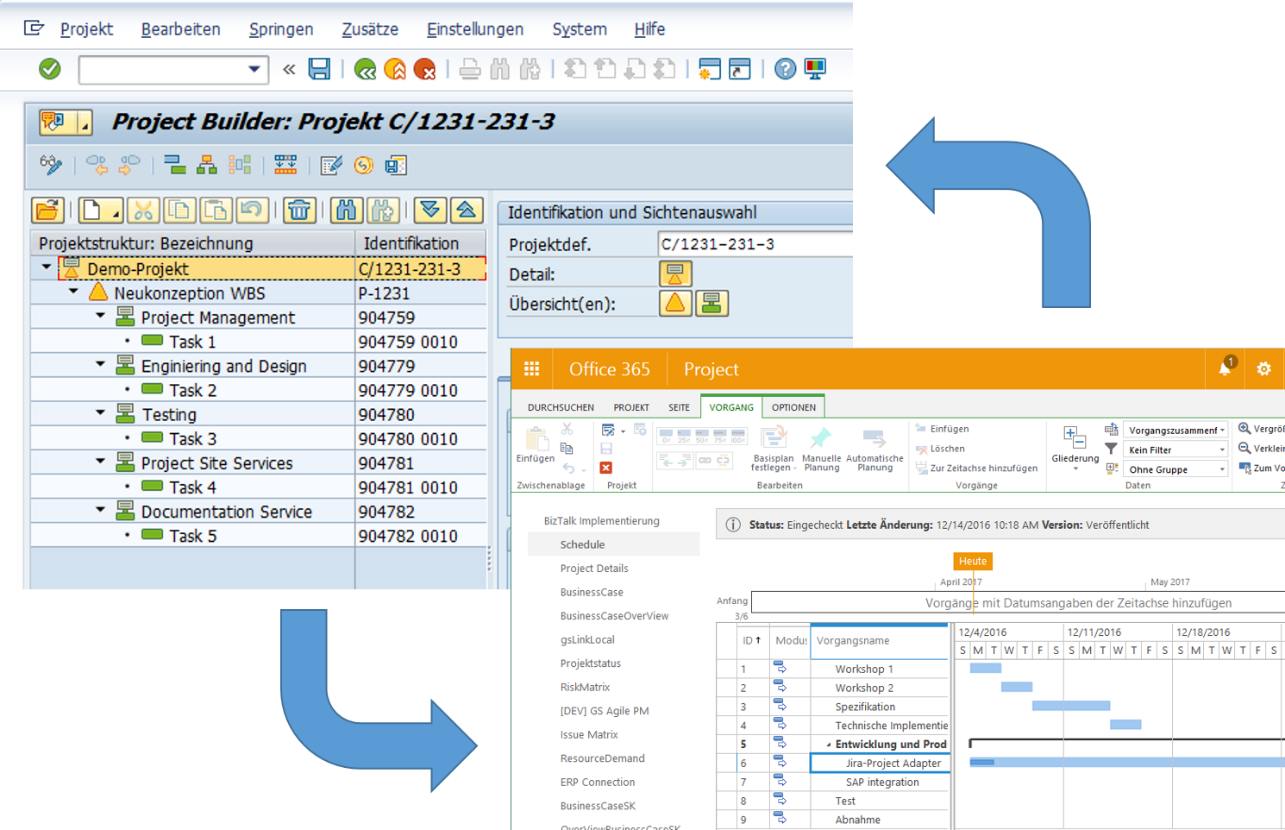
Task: Switch to the OPTIONEN ribbon tab
Action: pyautogui.click(x=793, y=407)
